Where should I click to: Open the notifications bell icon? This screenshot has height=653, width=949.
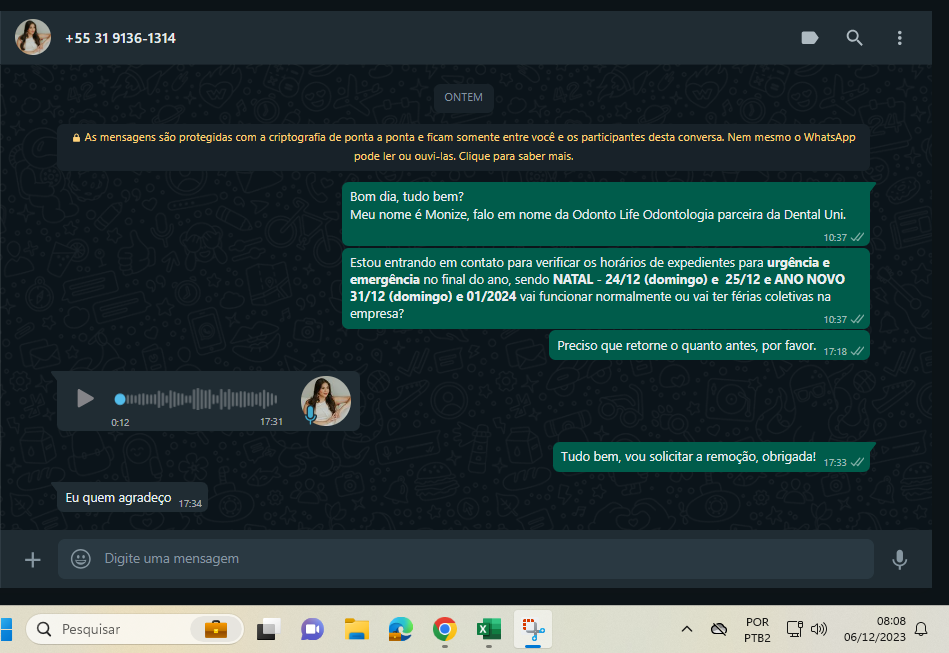point(921,629)
